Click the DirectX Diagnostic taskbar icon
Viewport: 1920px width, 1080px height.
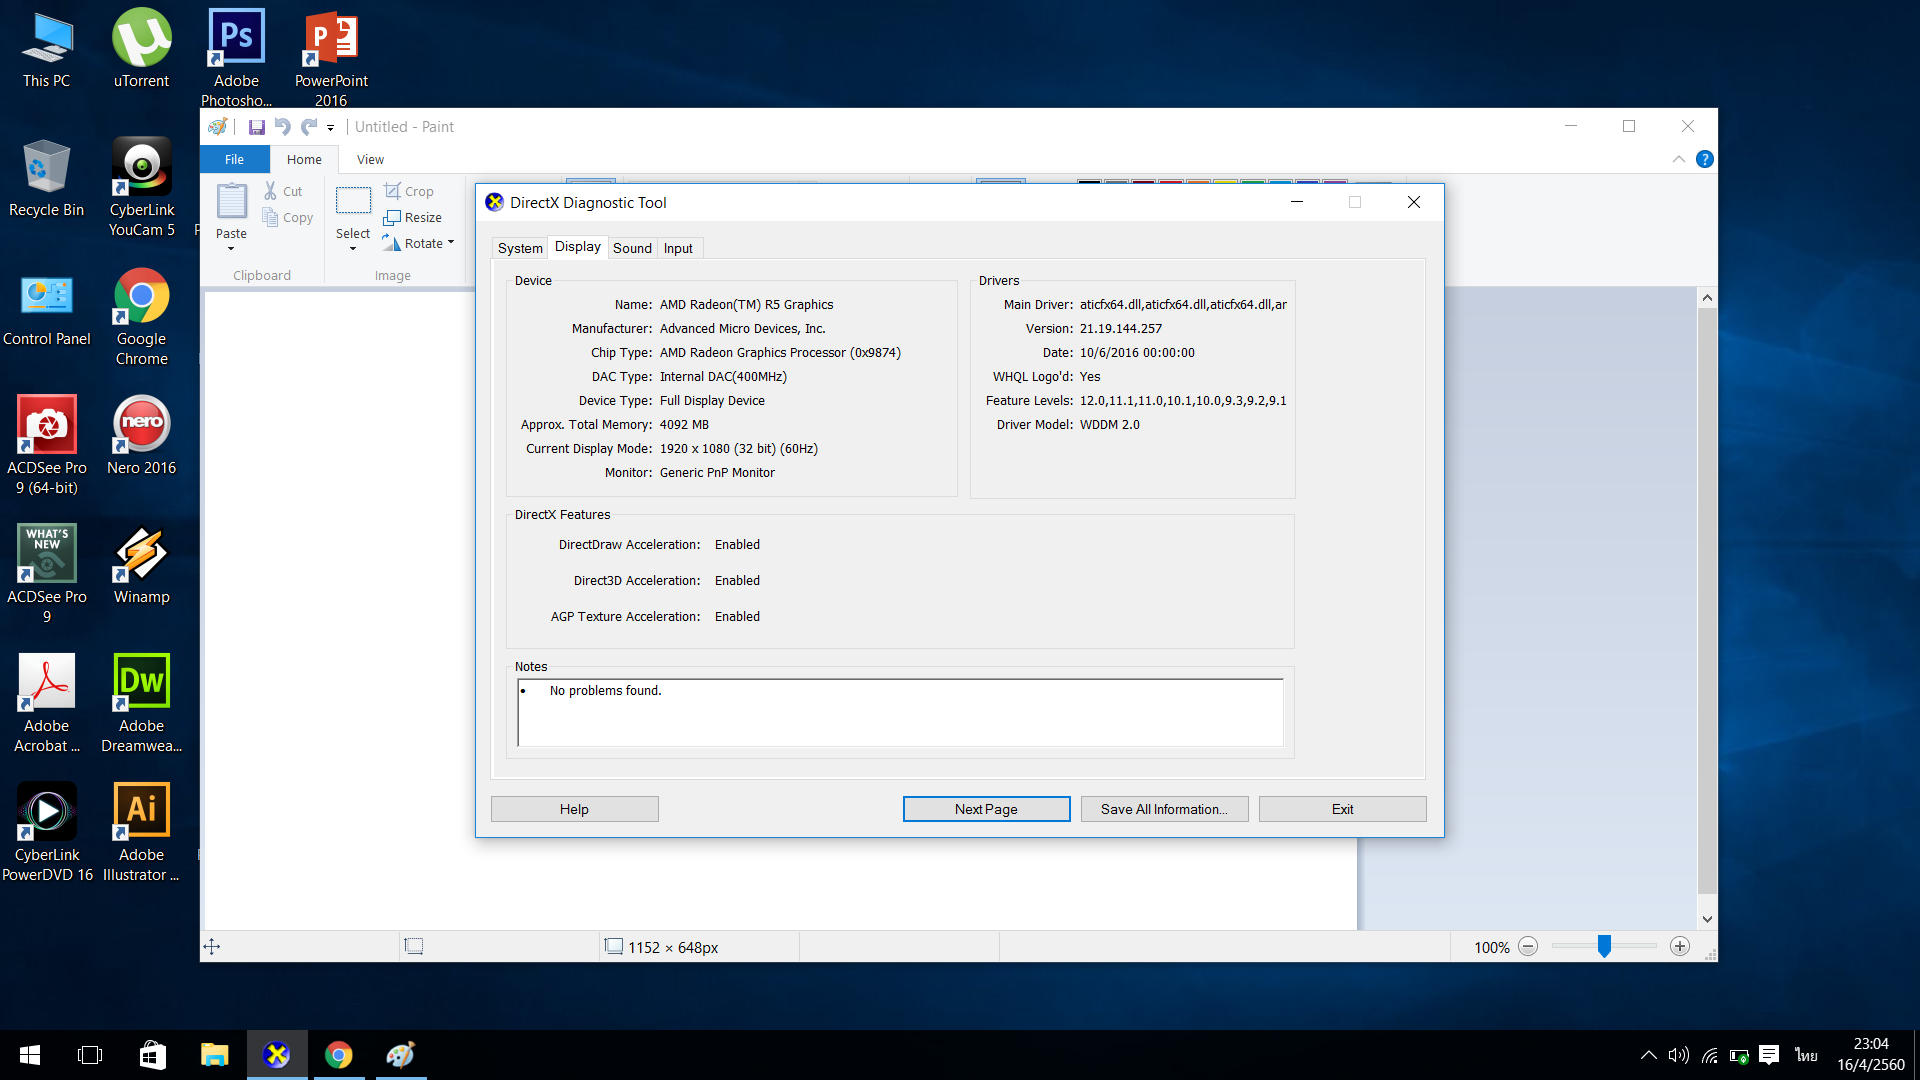click(277, 1055)
